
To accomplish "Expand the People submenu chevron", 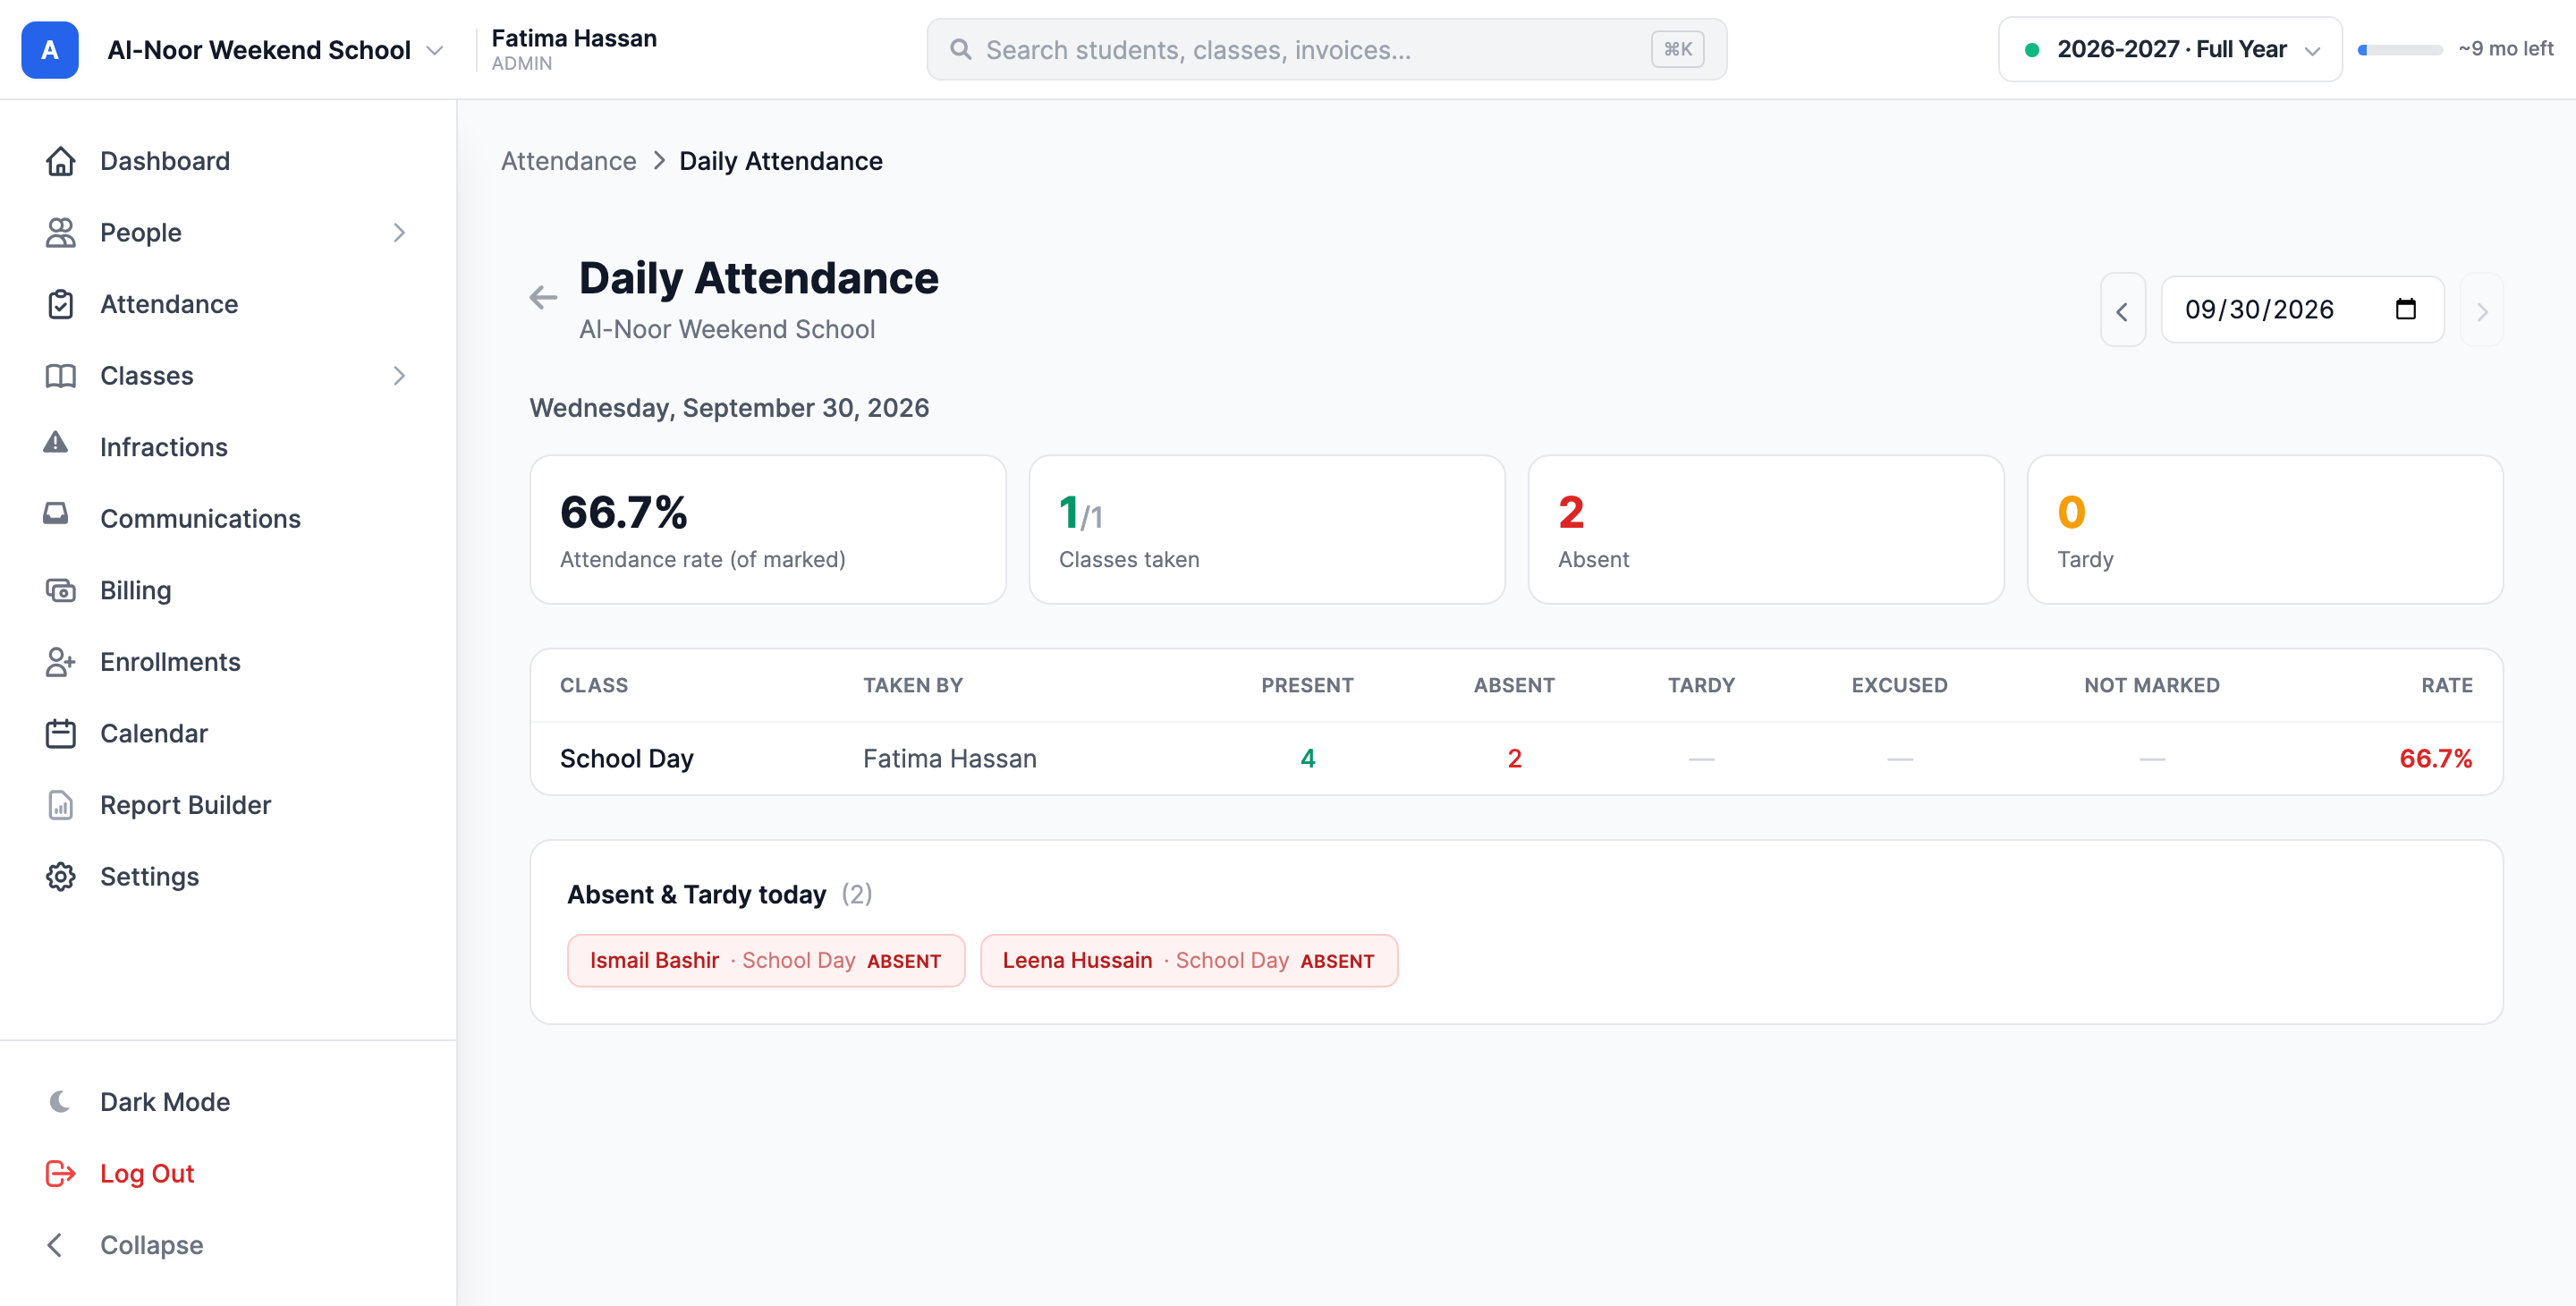I will click(399, 232).
